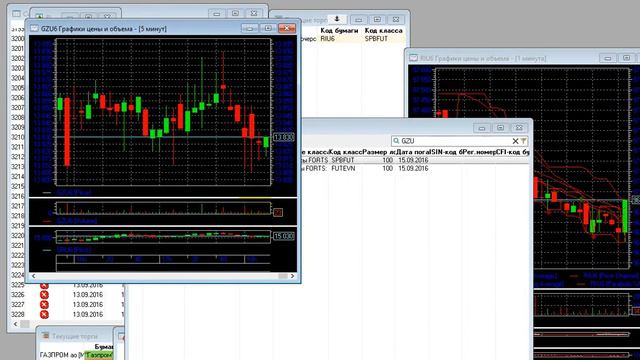The image size is (640, 360).
Task: Close the back orders table window
Action: (x=253, y=13)
